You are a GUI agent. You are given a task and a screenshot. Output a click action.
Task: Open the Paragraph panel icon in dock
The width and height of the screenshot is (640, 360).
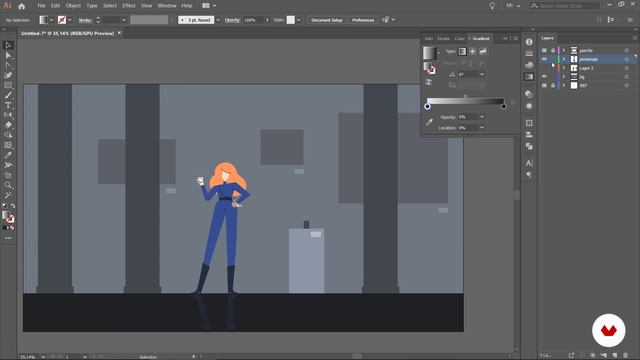(x=529, y=175)
